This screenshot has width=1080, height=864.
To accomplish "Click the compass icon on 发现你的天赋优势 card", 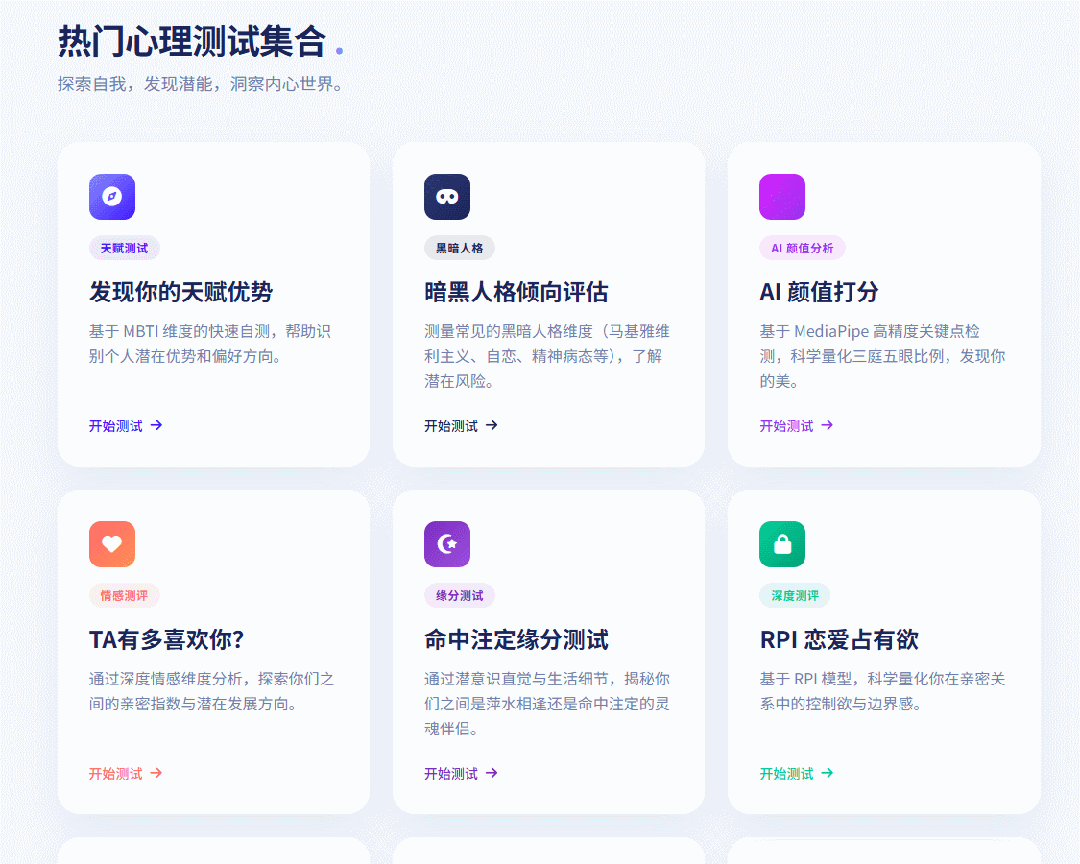I will [x=111, y=197].
